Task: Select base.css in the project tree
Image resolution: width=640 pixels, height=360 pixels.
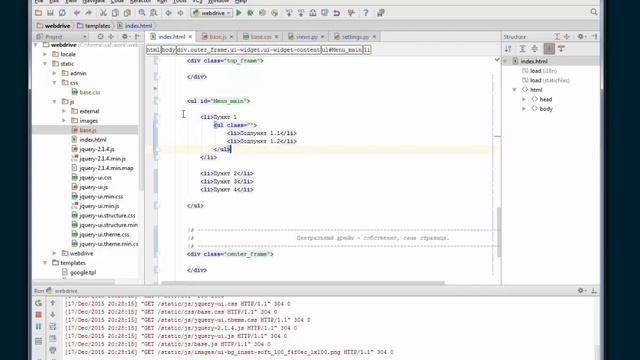Action: (86, 92)
